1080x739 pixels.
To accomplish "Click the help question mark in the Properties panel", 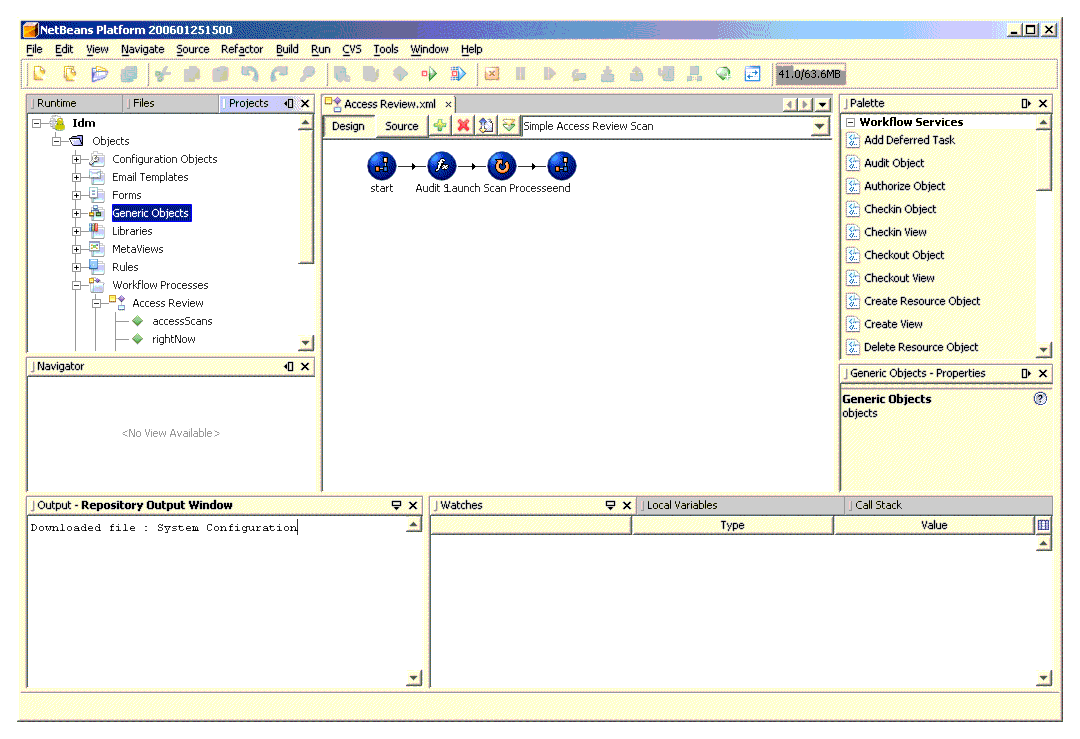I will point(1040,399).
